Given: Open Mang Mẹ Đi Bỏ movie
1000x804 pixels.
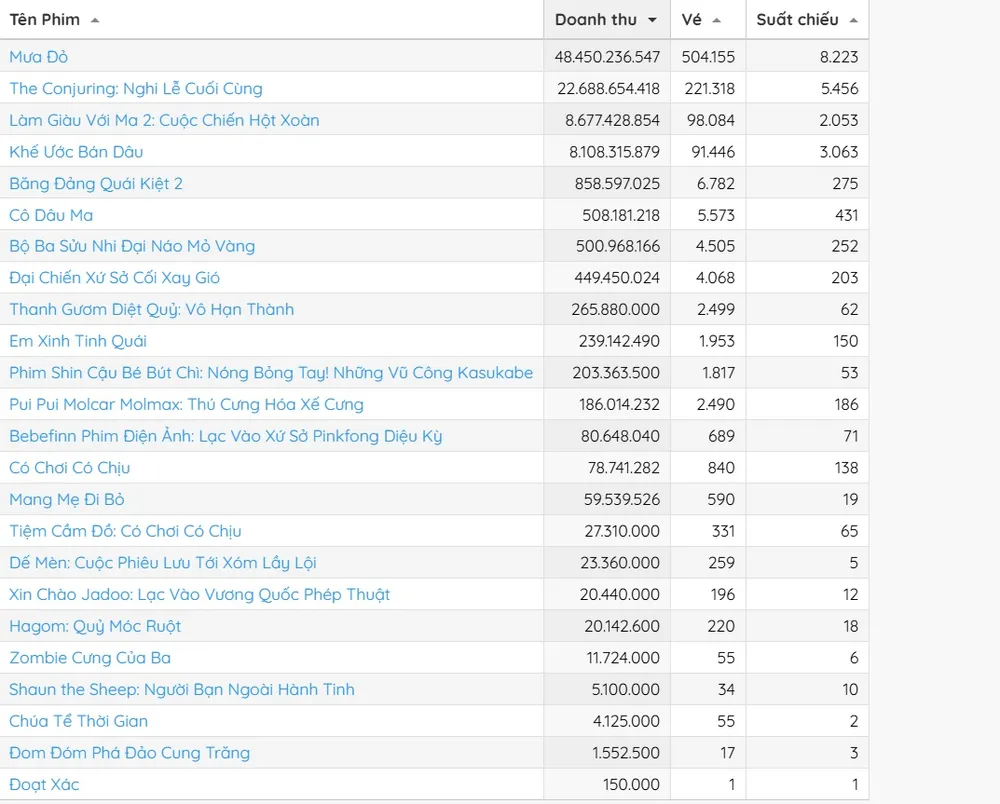Looking at the screenshot, I should 67,499.
